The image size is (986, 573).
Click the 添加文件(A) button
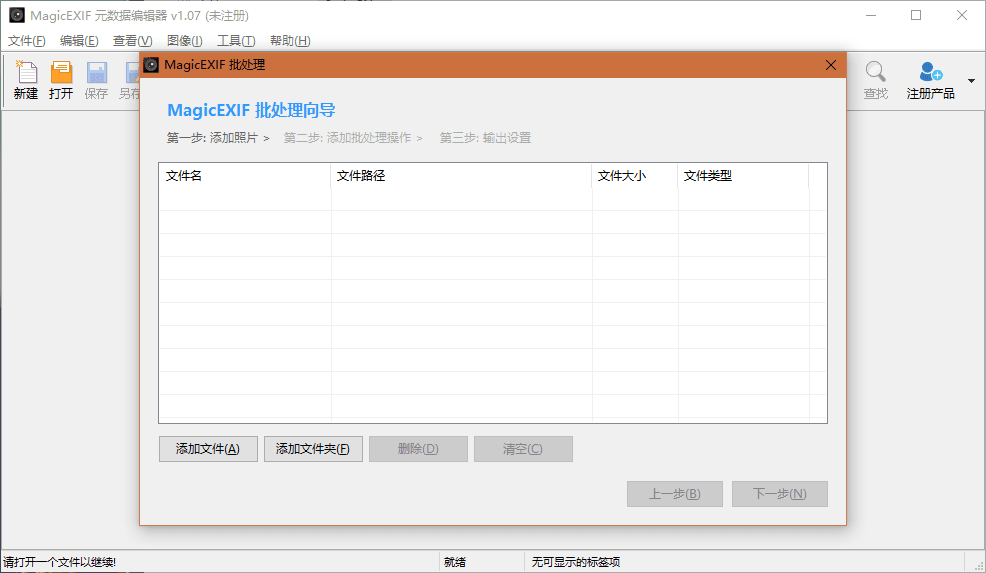point(208,449)
